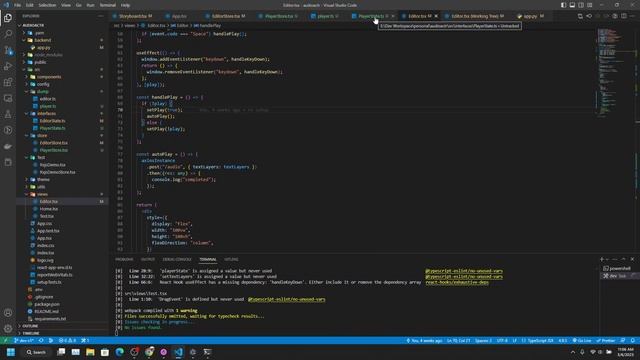Viewport: 640px width, 360px height.
Task: Open the Extensions view in activity bar
Action: click(8, 82)
